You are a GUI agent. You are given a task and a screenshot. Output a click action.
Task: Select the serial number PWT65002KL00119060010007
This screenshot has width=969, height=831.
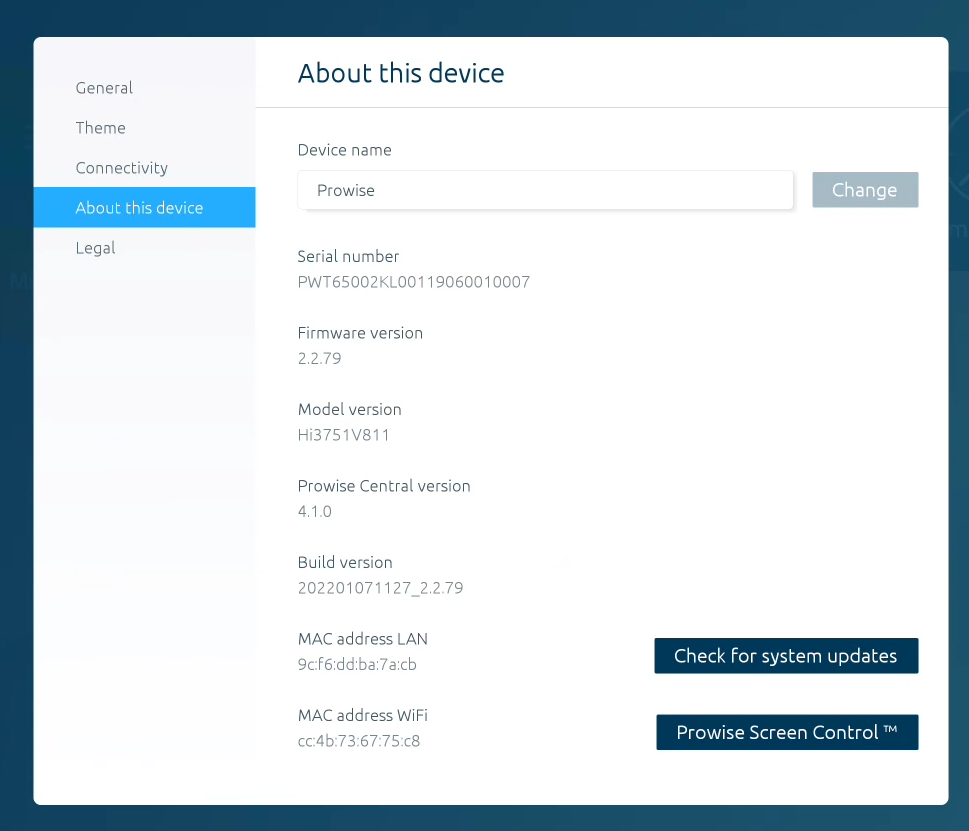413,282
